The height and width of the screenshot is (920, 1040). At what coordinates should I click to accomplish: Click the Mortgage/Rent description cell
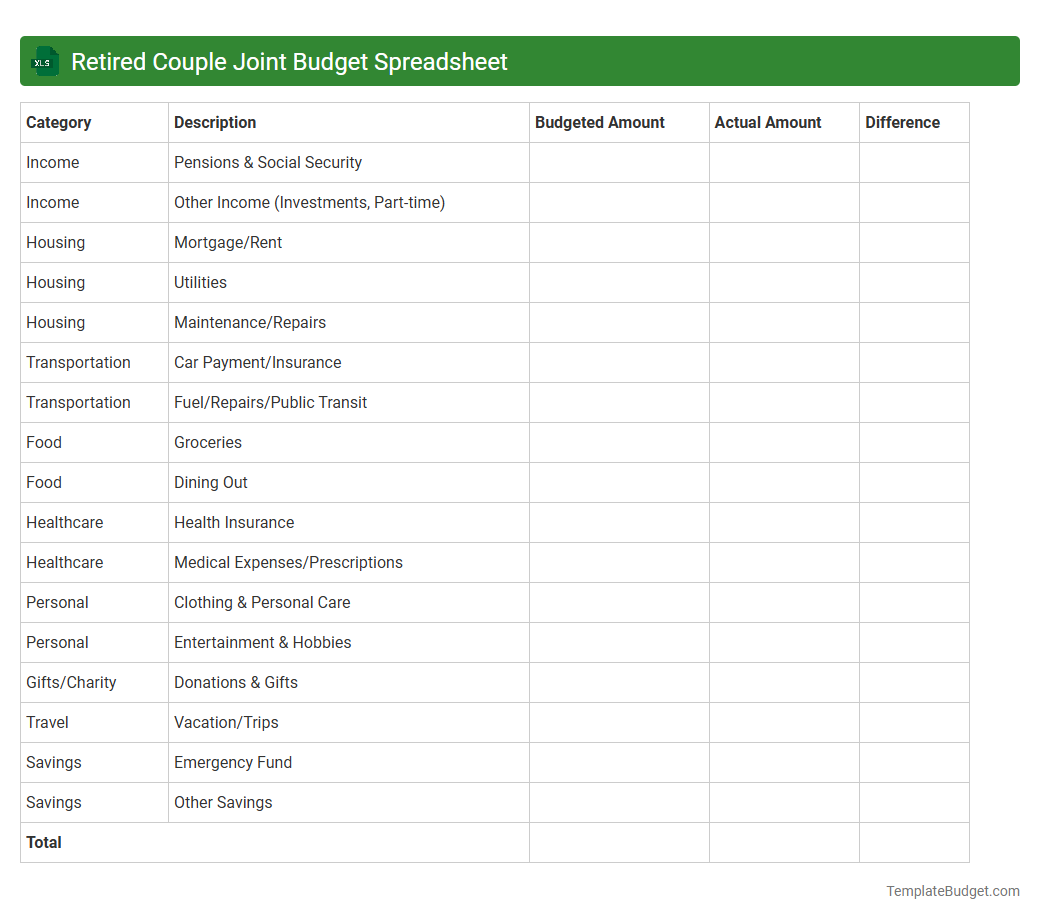227,242
